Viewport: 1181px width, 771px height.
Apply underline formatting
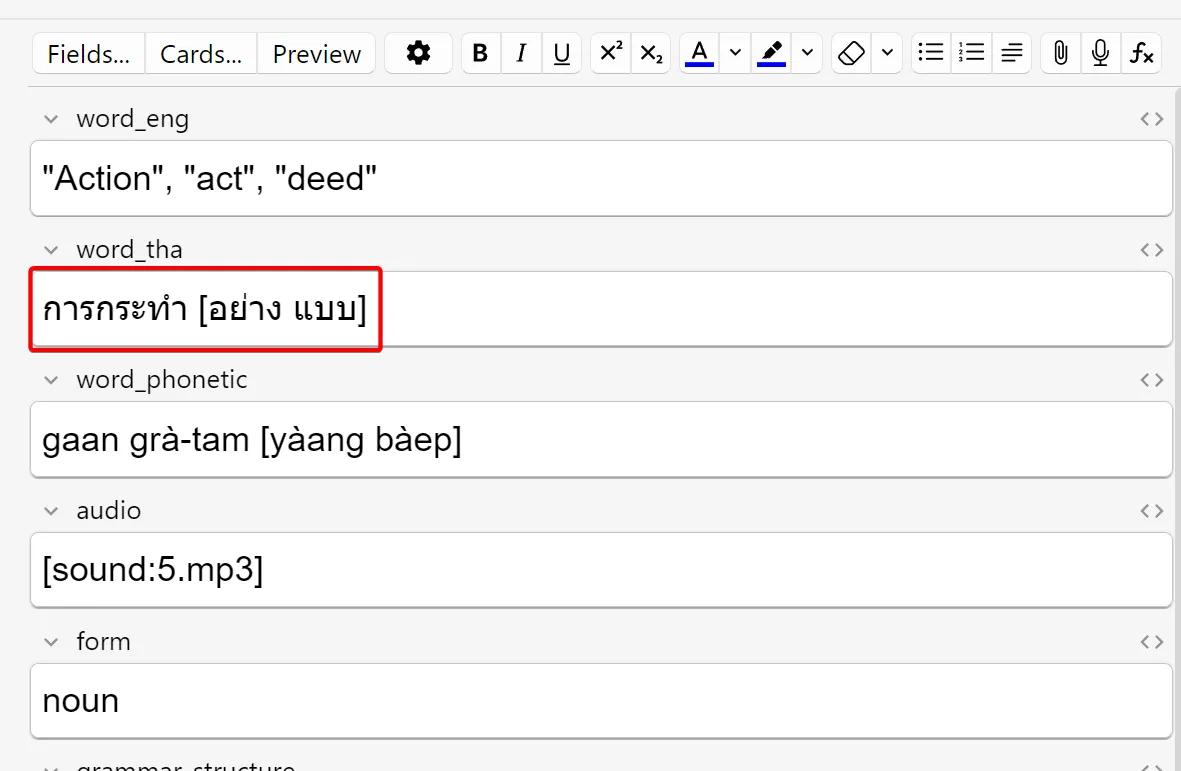coord(561,53)
